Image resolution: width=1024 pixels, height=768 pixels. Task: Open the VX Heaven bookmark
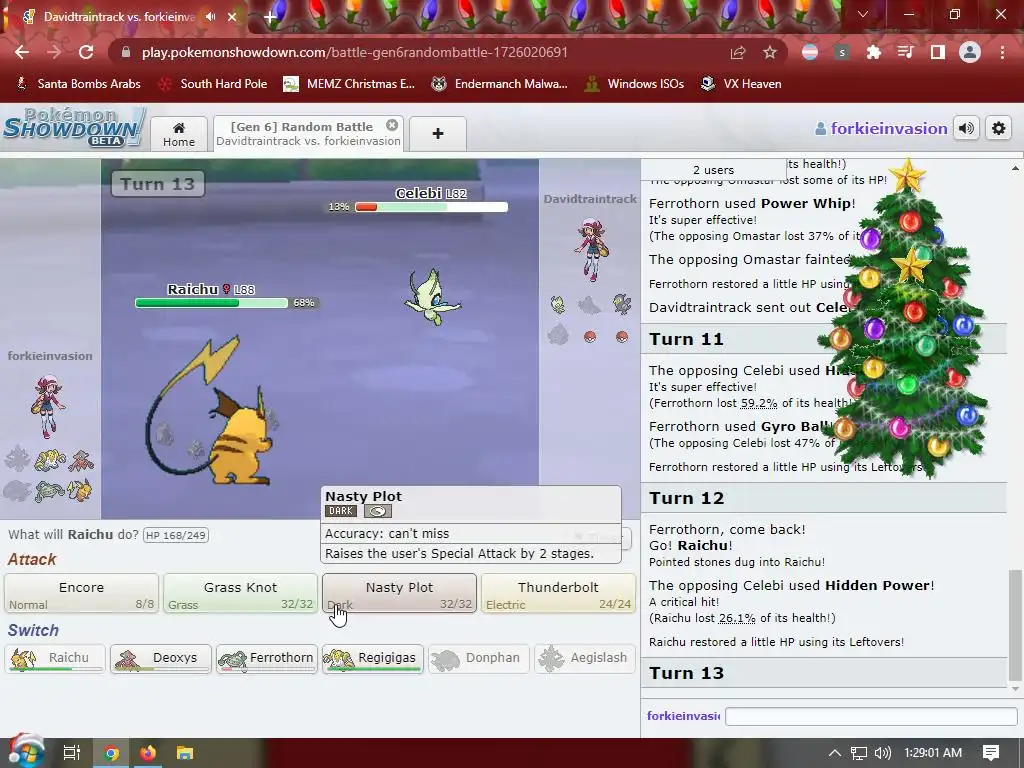tap(741, 84)
